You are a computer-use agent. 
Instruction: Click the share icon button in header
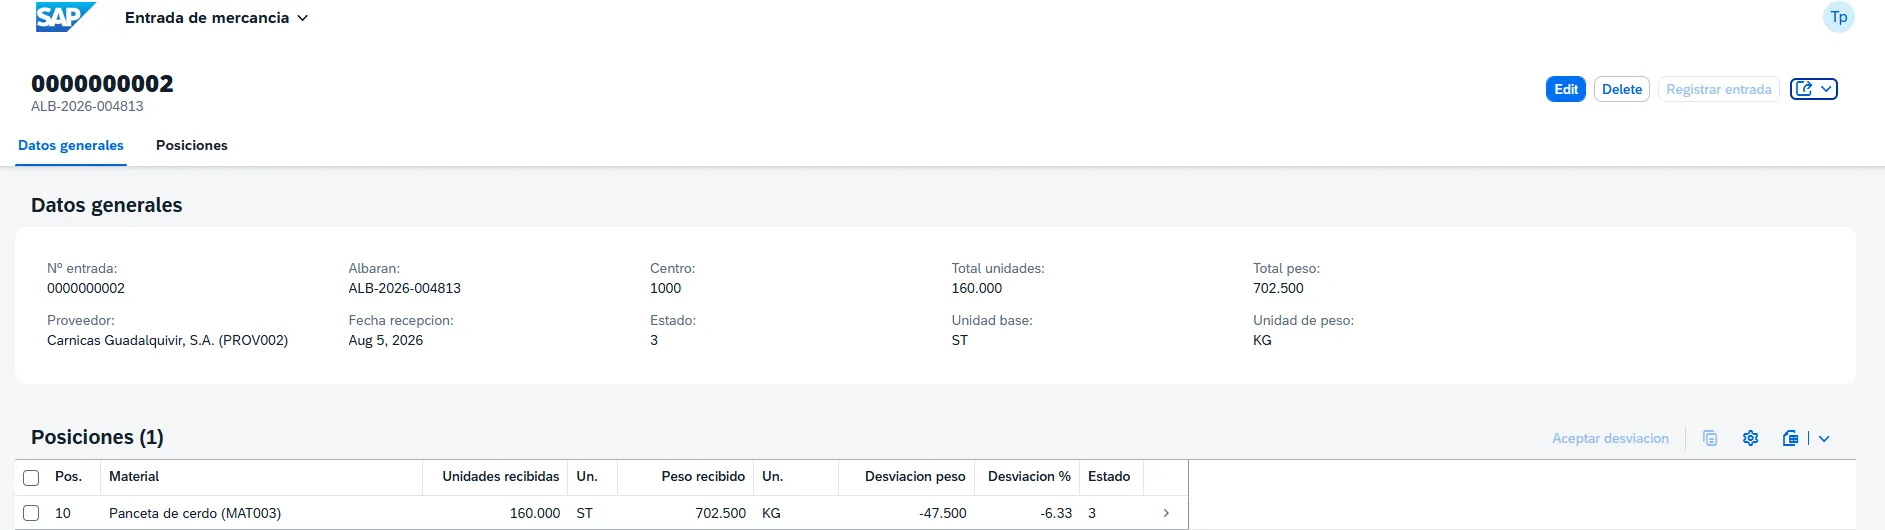coord(1804,89)
